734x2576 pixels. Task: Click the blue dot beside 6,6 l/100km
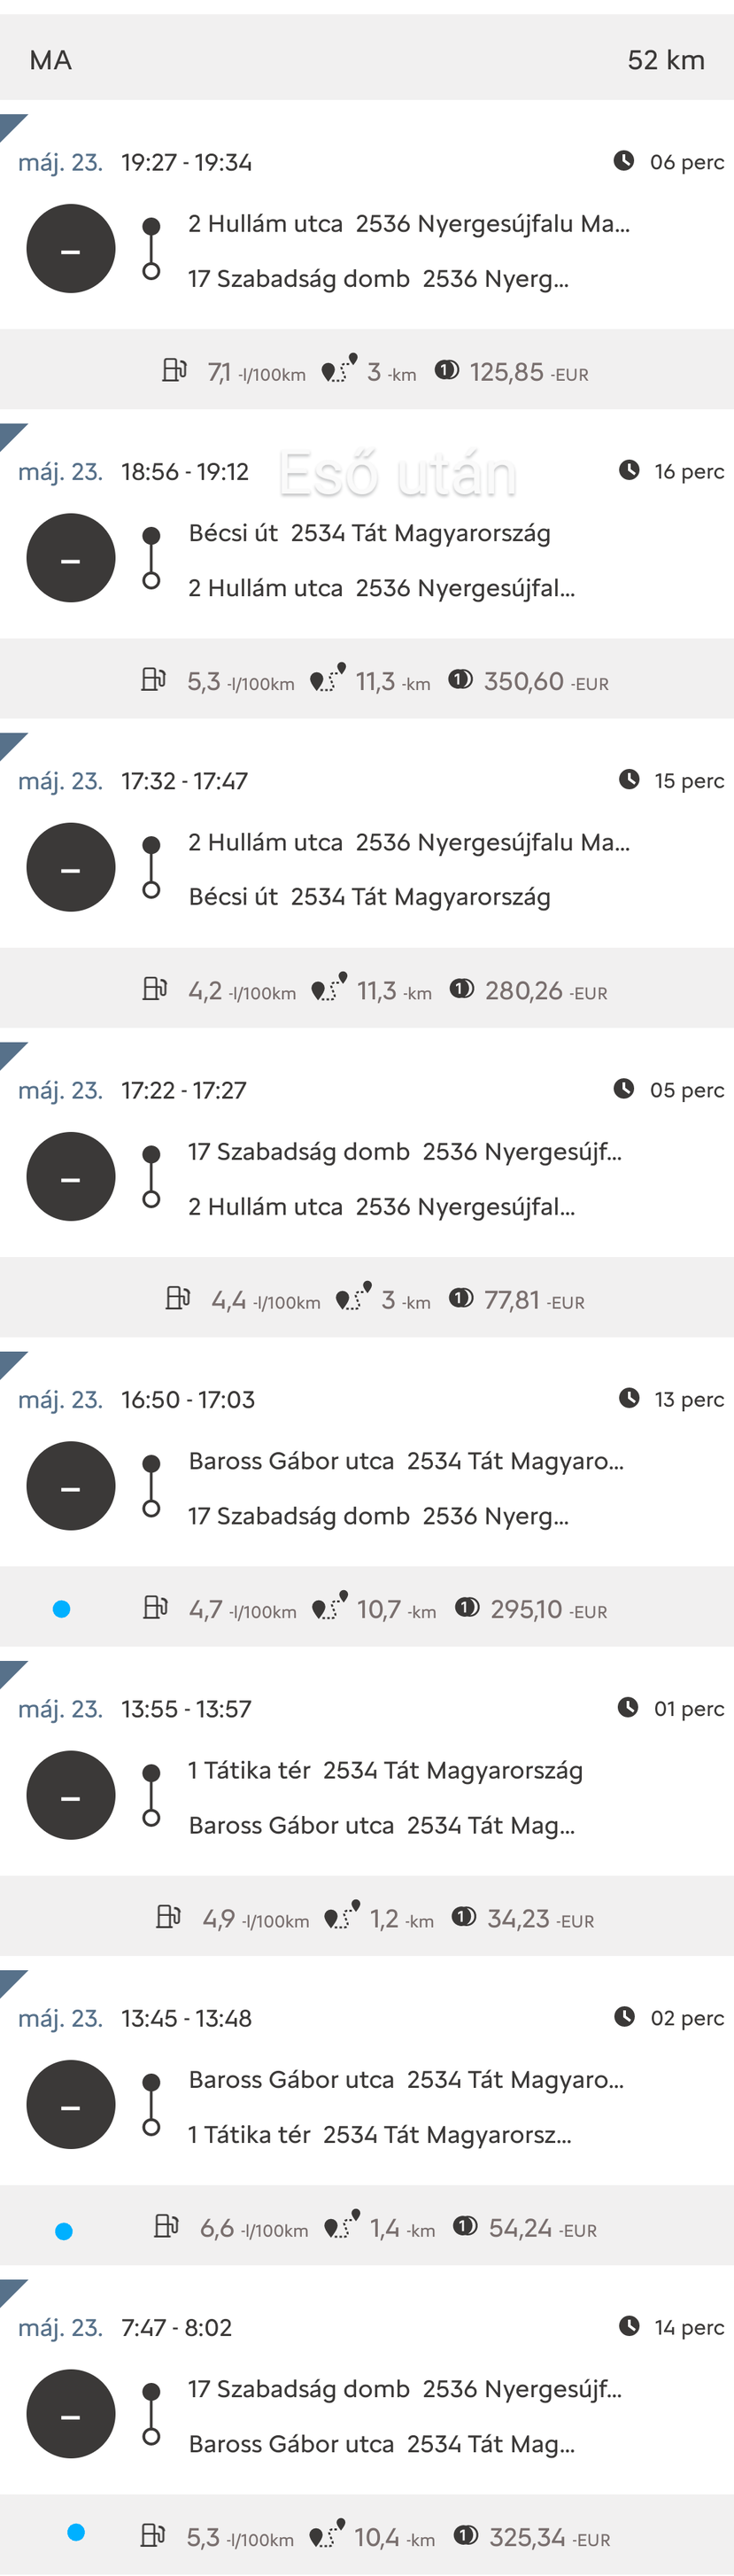pyautogui.click(x=64, y=2231)
